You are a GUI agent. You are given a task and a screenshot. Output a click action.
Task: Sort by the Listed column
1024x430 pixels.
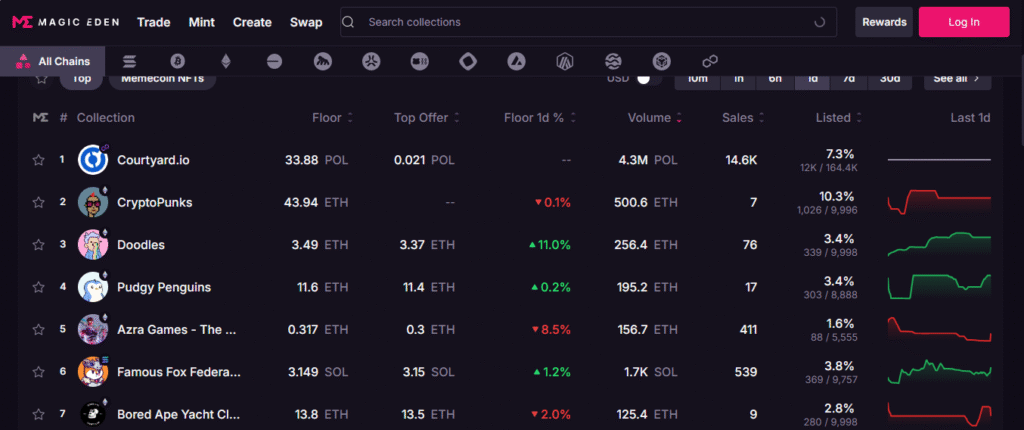coord(839,118)
